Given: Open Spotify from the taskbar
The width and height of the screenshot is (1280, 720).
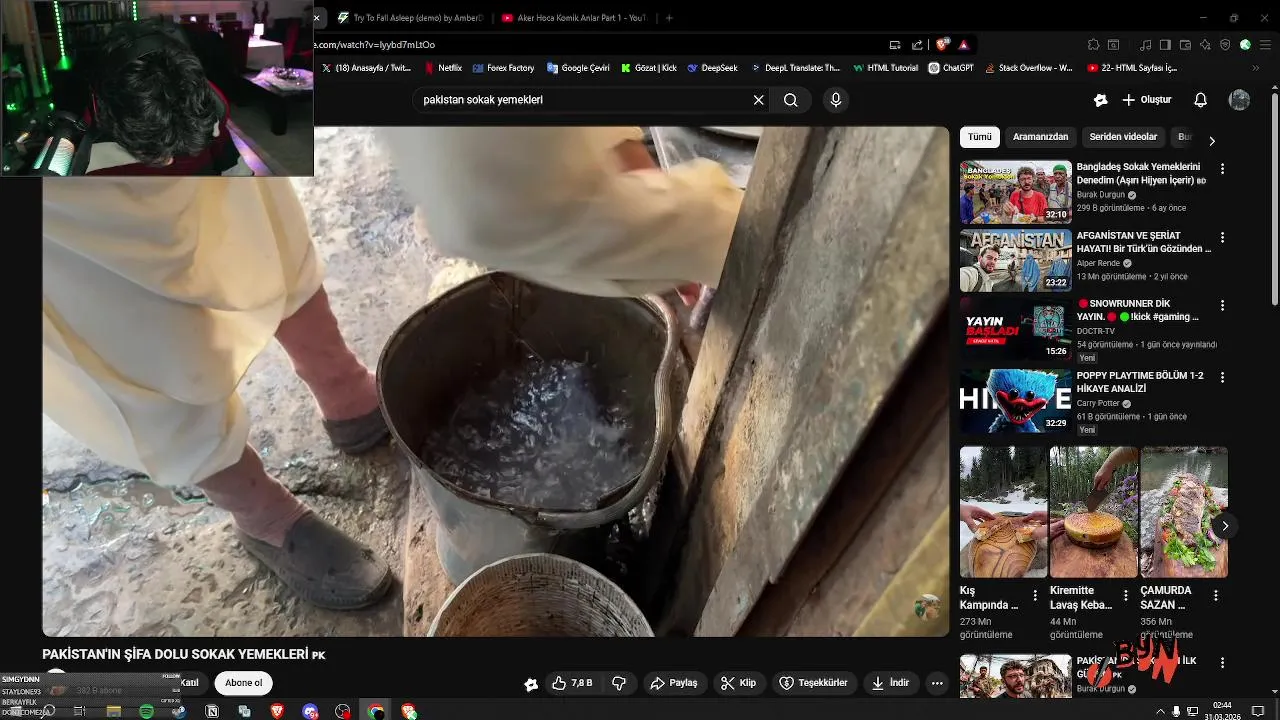Looking at the screenshot, I should tap(146, 711).
